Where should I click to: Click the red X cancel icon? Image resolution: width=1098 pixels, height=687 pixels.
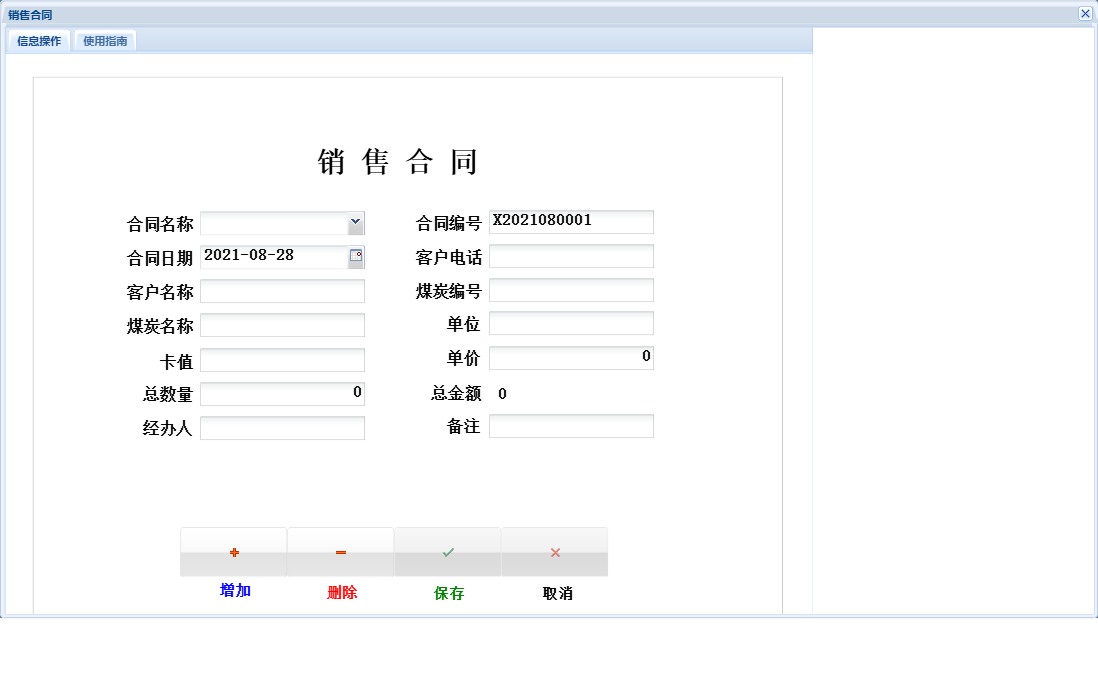pyautogui.click(x=554, y=551)
